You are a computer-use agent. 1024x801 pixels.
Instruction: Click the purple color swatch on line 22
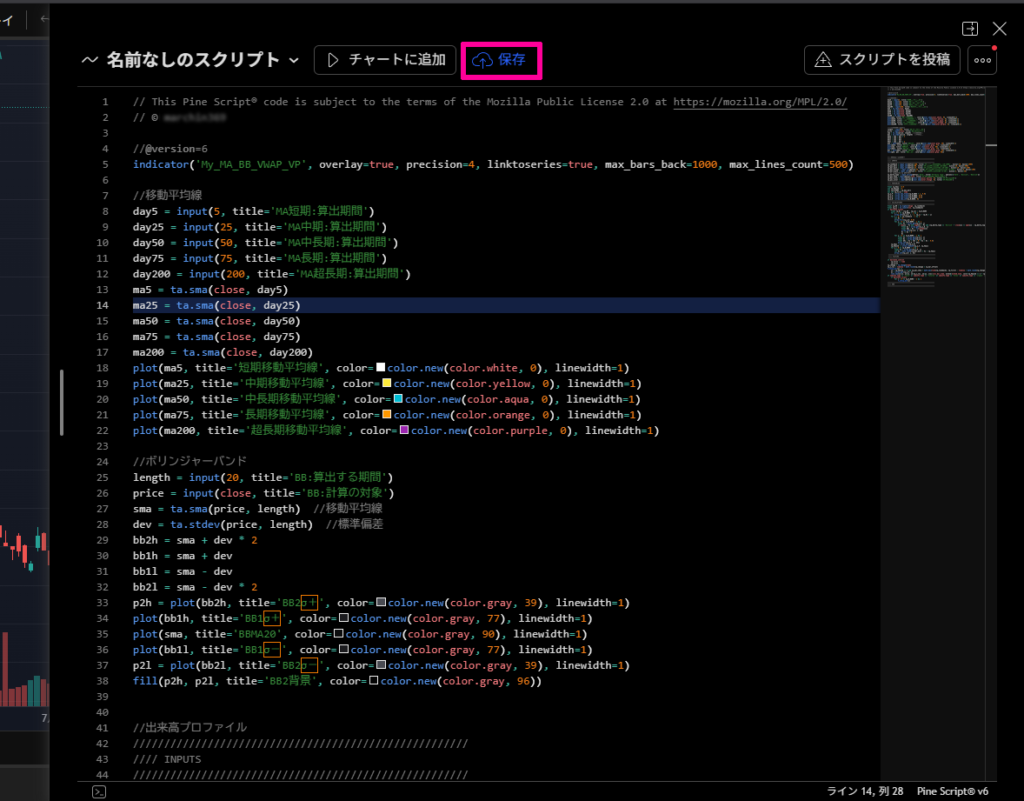point(405,431)
